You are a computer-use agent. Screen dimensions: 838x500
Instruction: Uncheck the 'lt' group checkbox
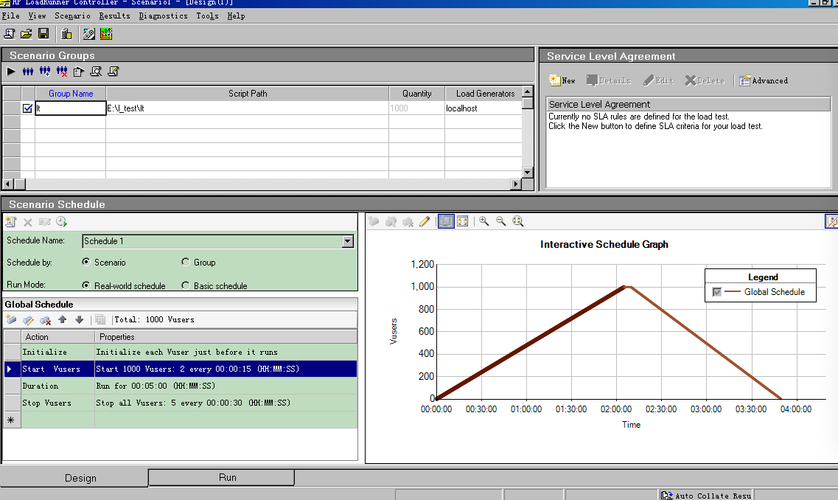pyautogui.click(x=27, y=108)
